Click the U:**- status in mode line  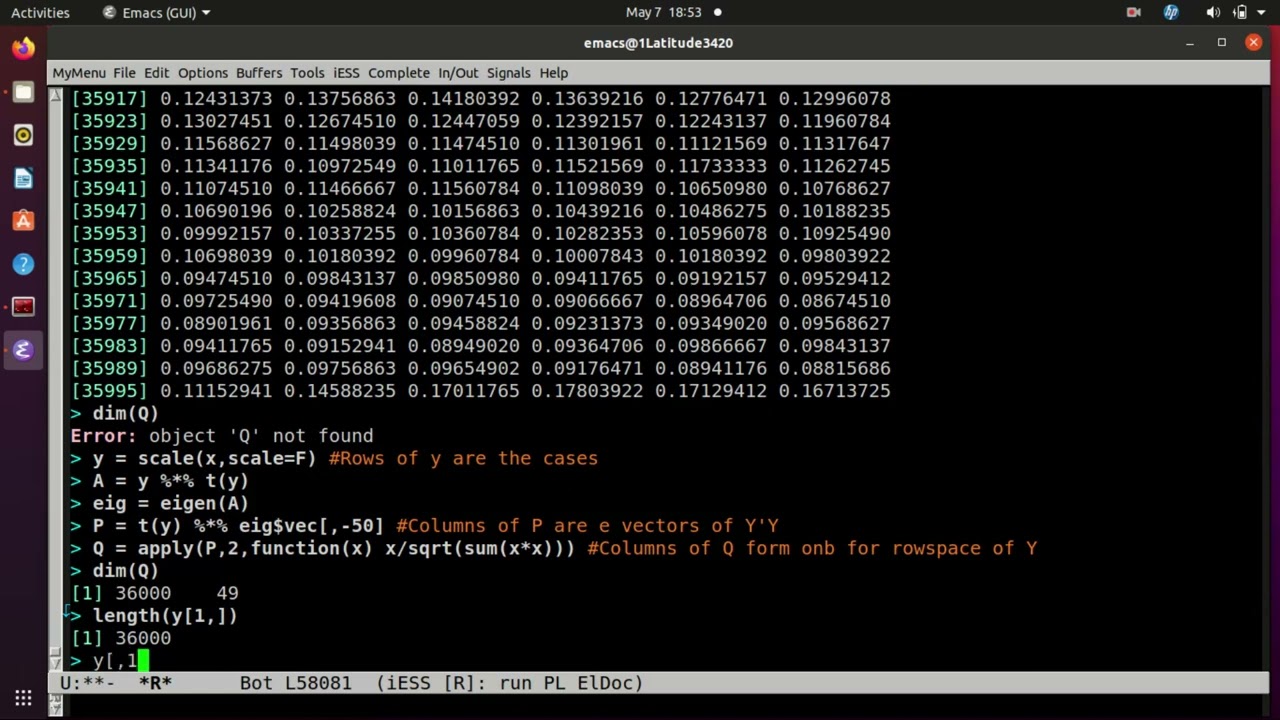coord(87,683)
